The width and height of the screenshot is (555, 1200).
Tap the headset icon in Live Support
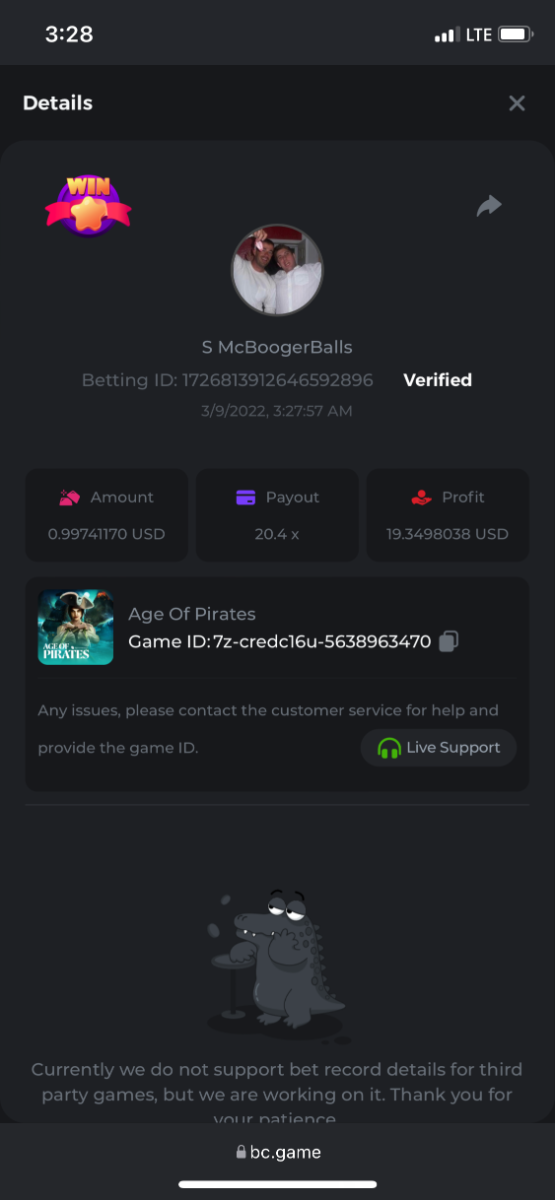click(x=389, y=748)
